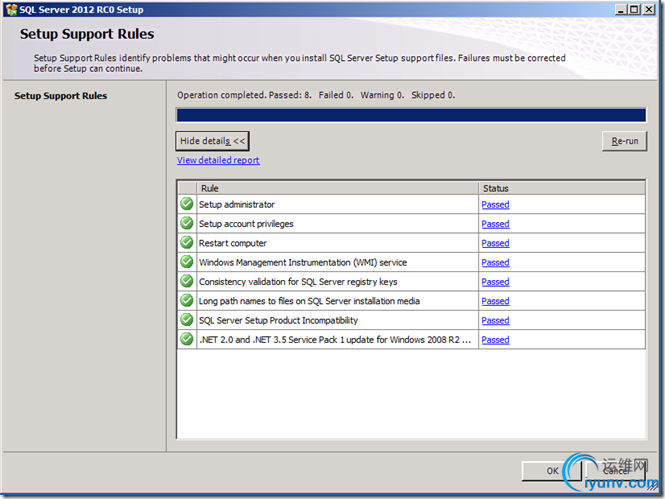Click green check icon for .NET 2.0 rule
Viewport: 665px width, 499px height.
187,339
